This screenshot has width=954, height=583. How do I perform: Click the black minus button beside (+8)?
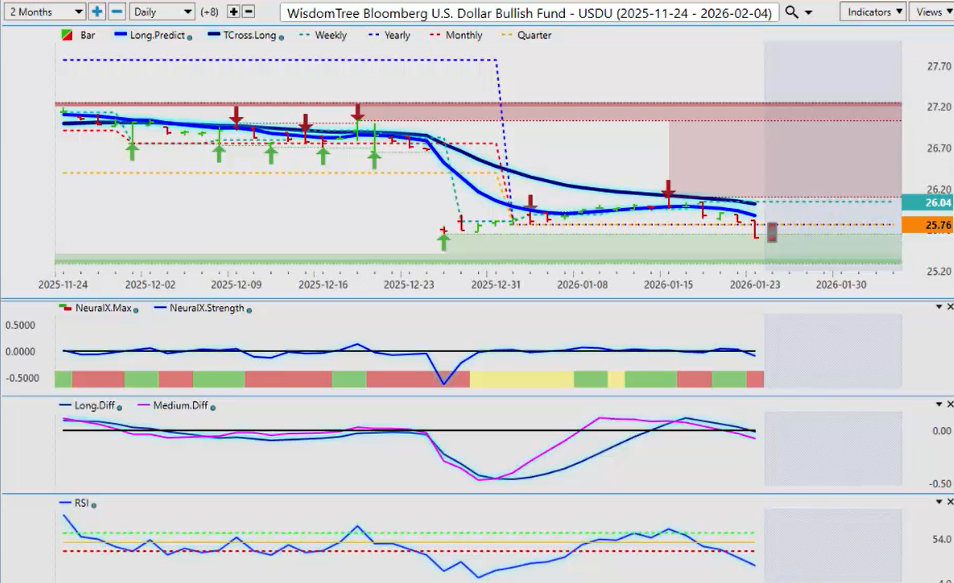point(248,12)
